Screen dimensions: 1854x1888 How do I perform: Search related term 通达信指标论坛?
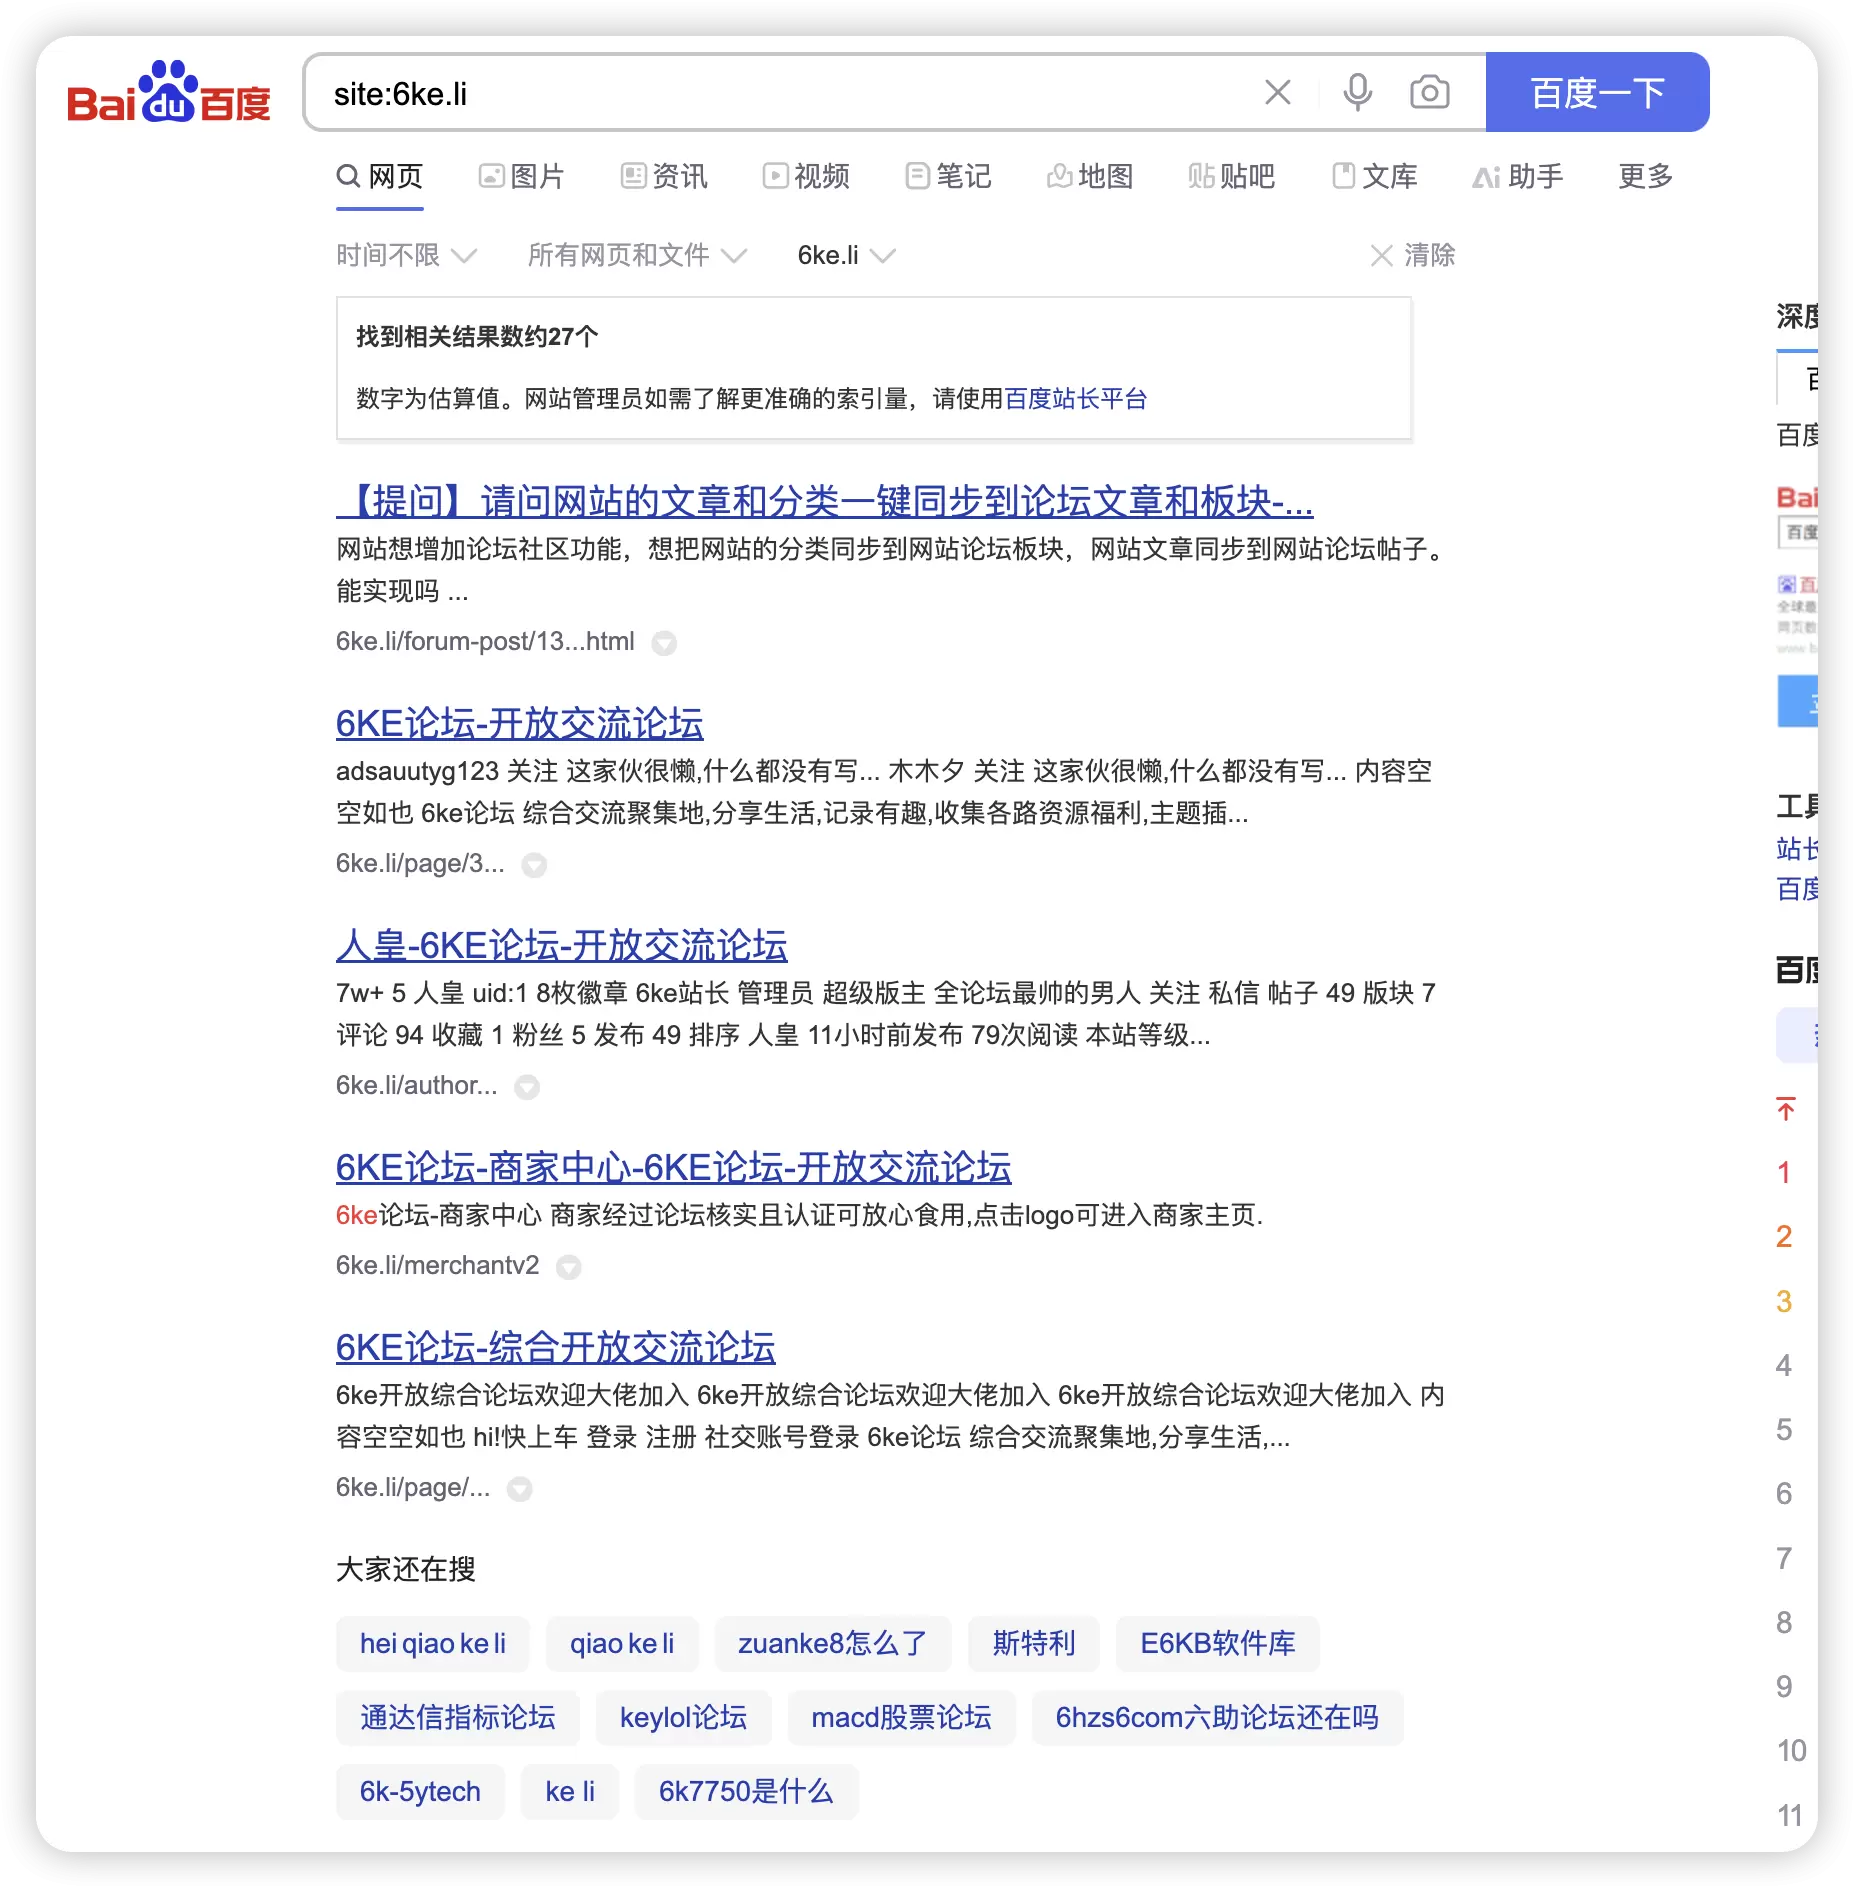point(458,1718)
